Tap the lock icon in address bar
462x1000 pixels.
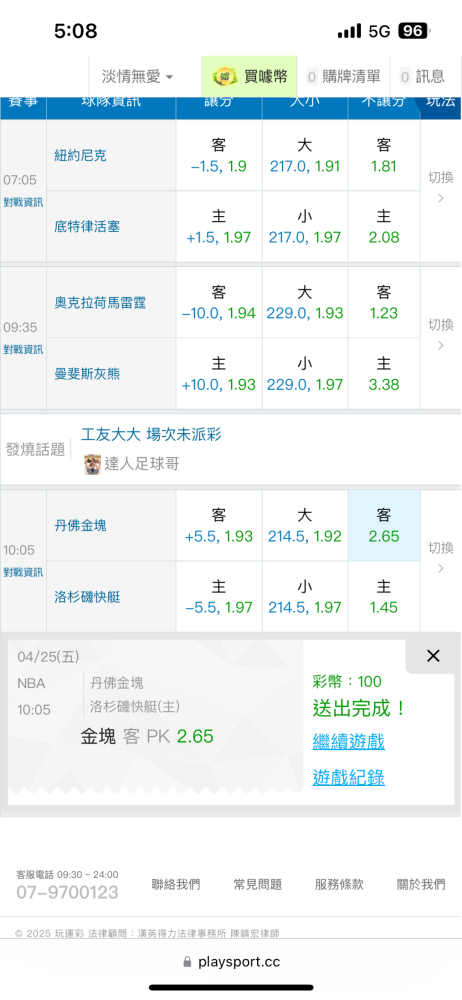187,962
